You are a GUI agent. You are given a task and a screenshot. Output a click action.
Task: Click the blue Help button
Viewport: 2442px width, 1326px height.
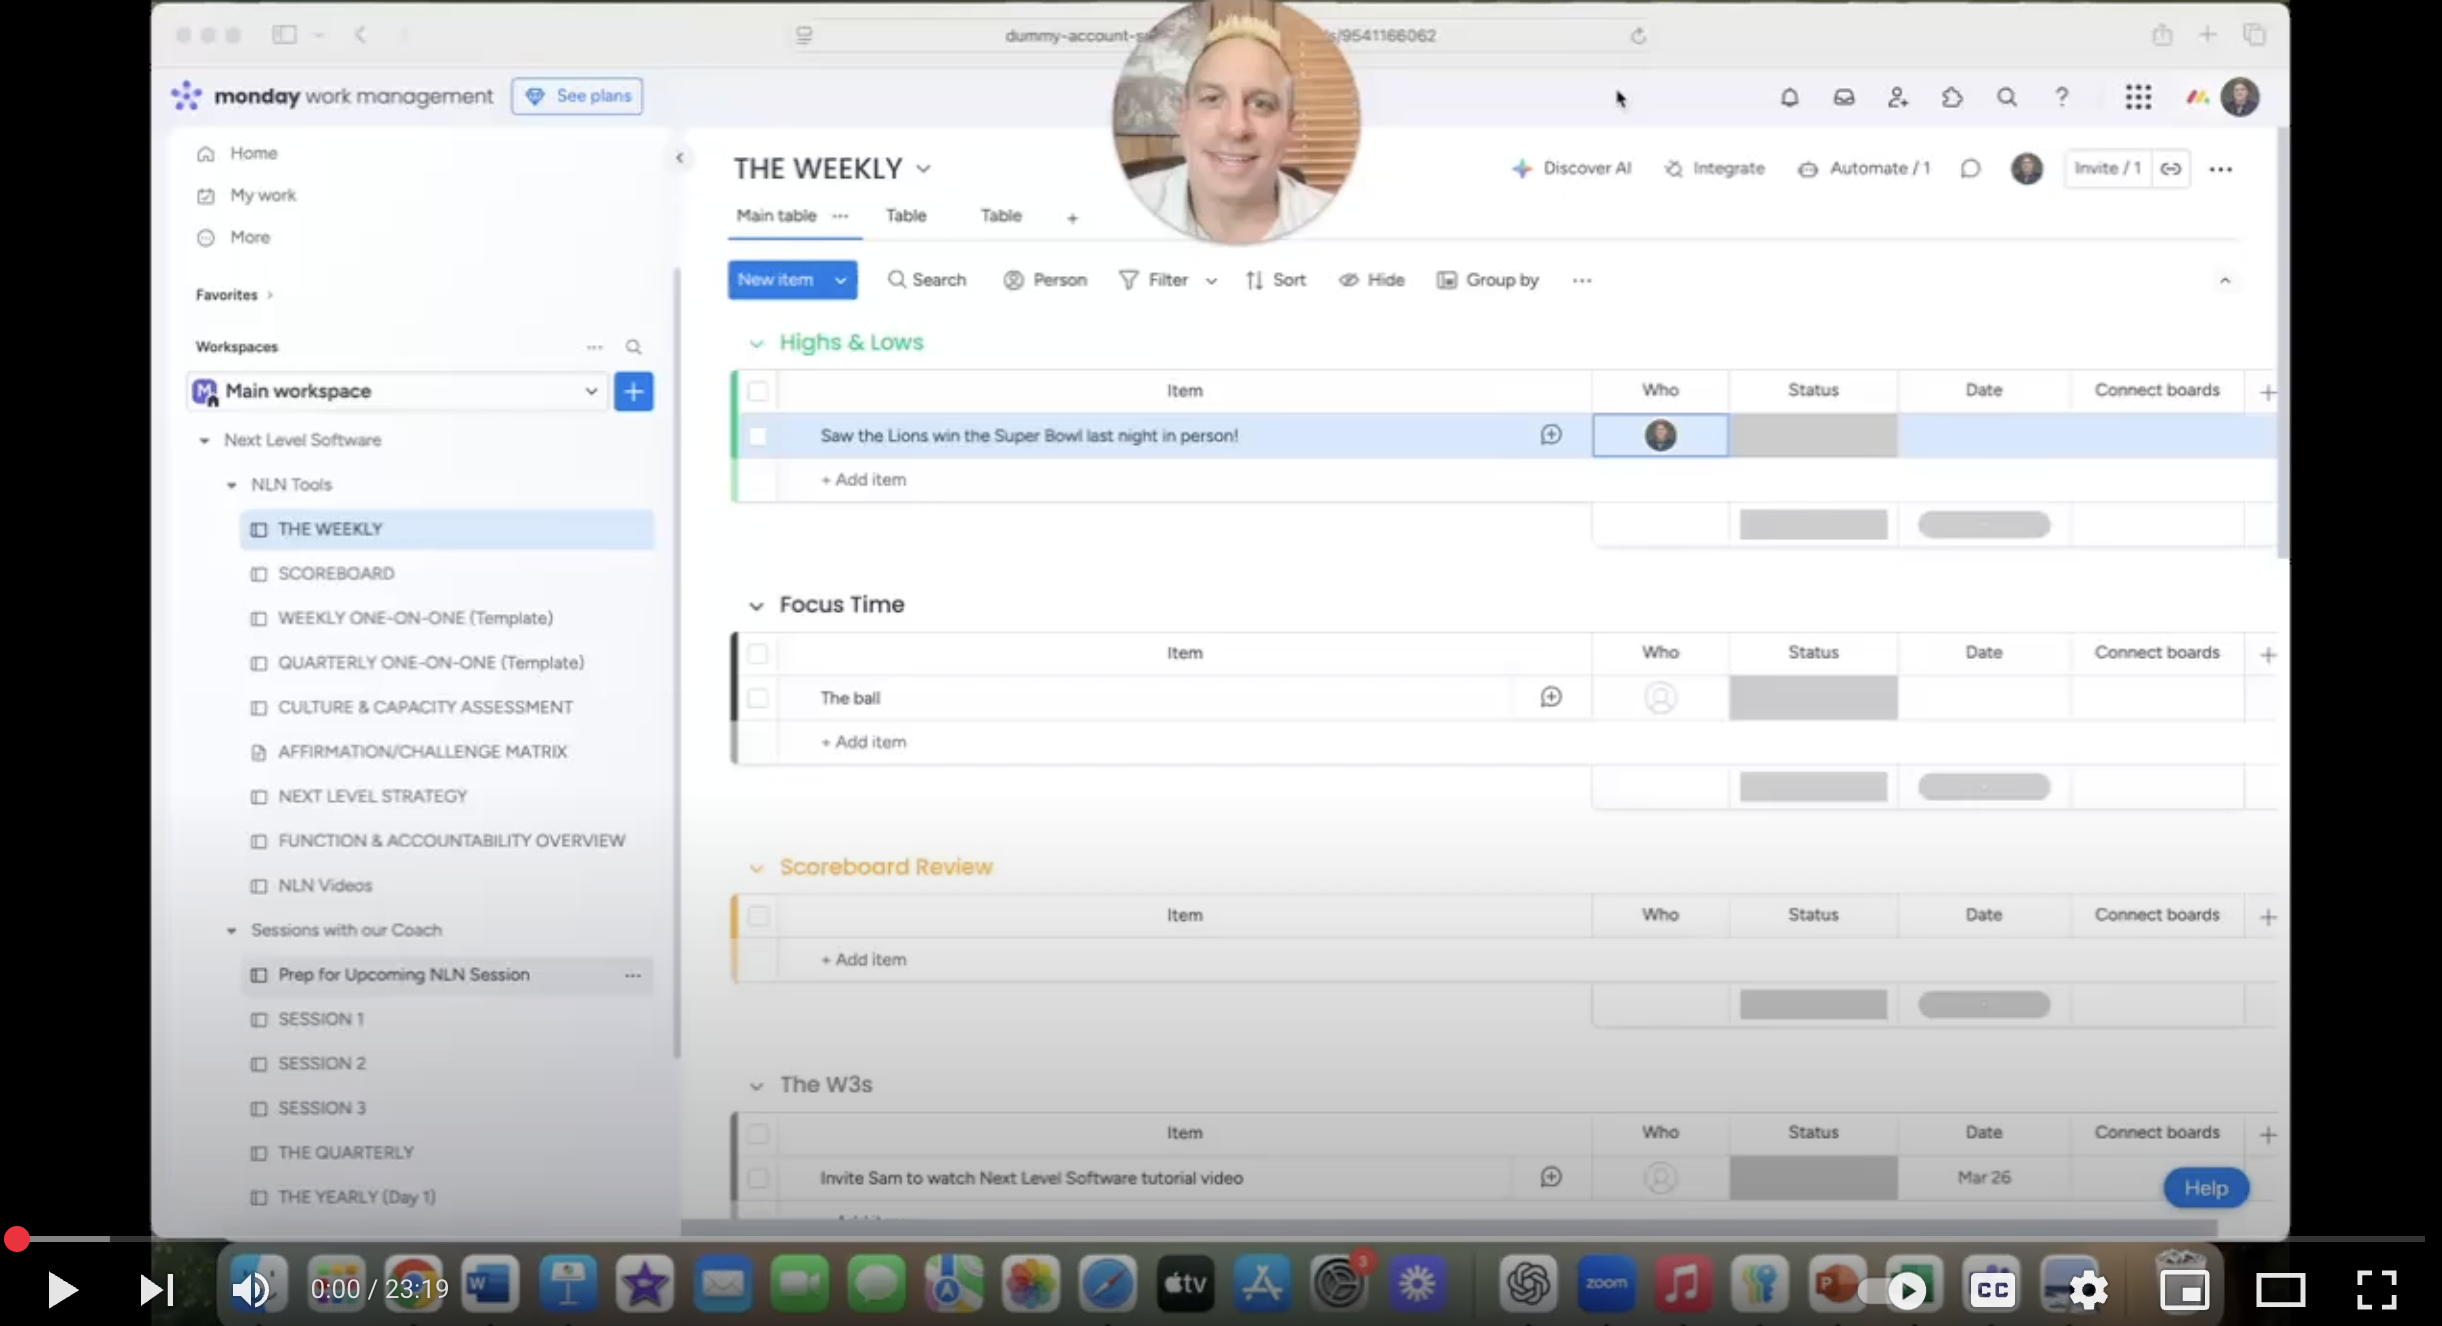coord(2205,1188)
